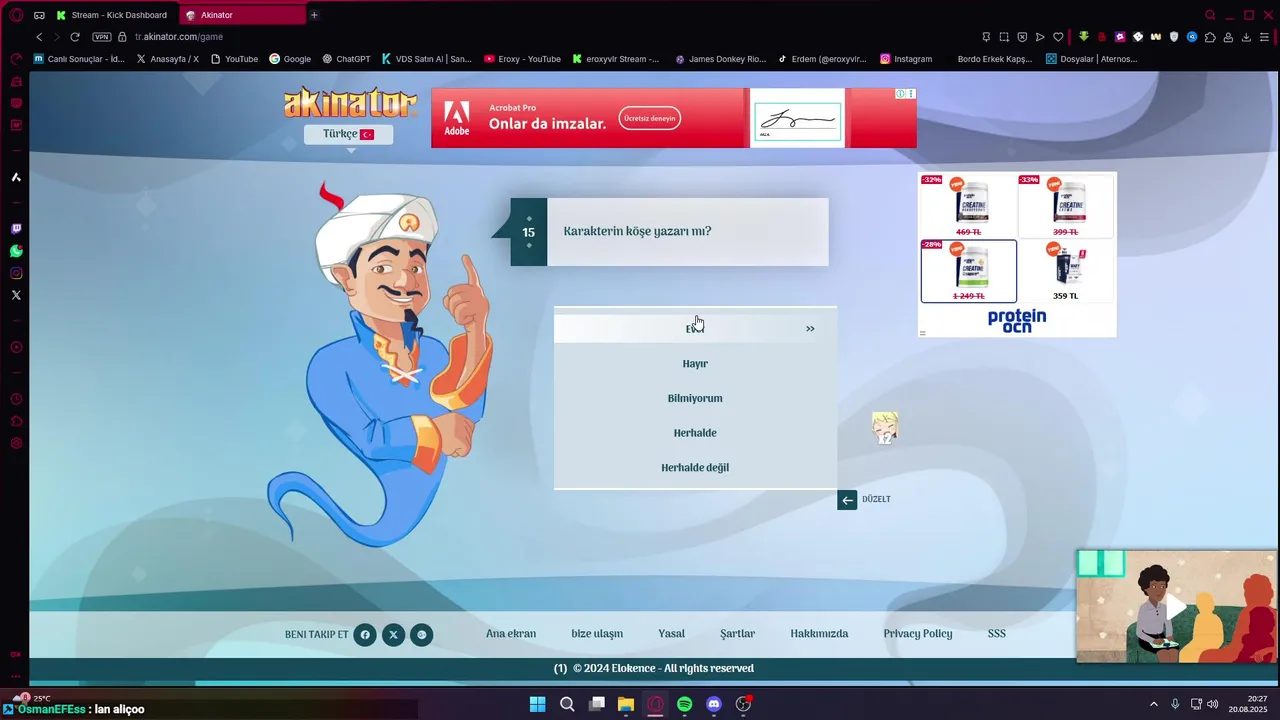Open bize ulaşın footer link

pos(597,634)
